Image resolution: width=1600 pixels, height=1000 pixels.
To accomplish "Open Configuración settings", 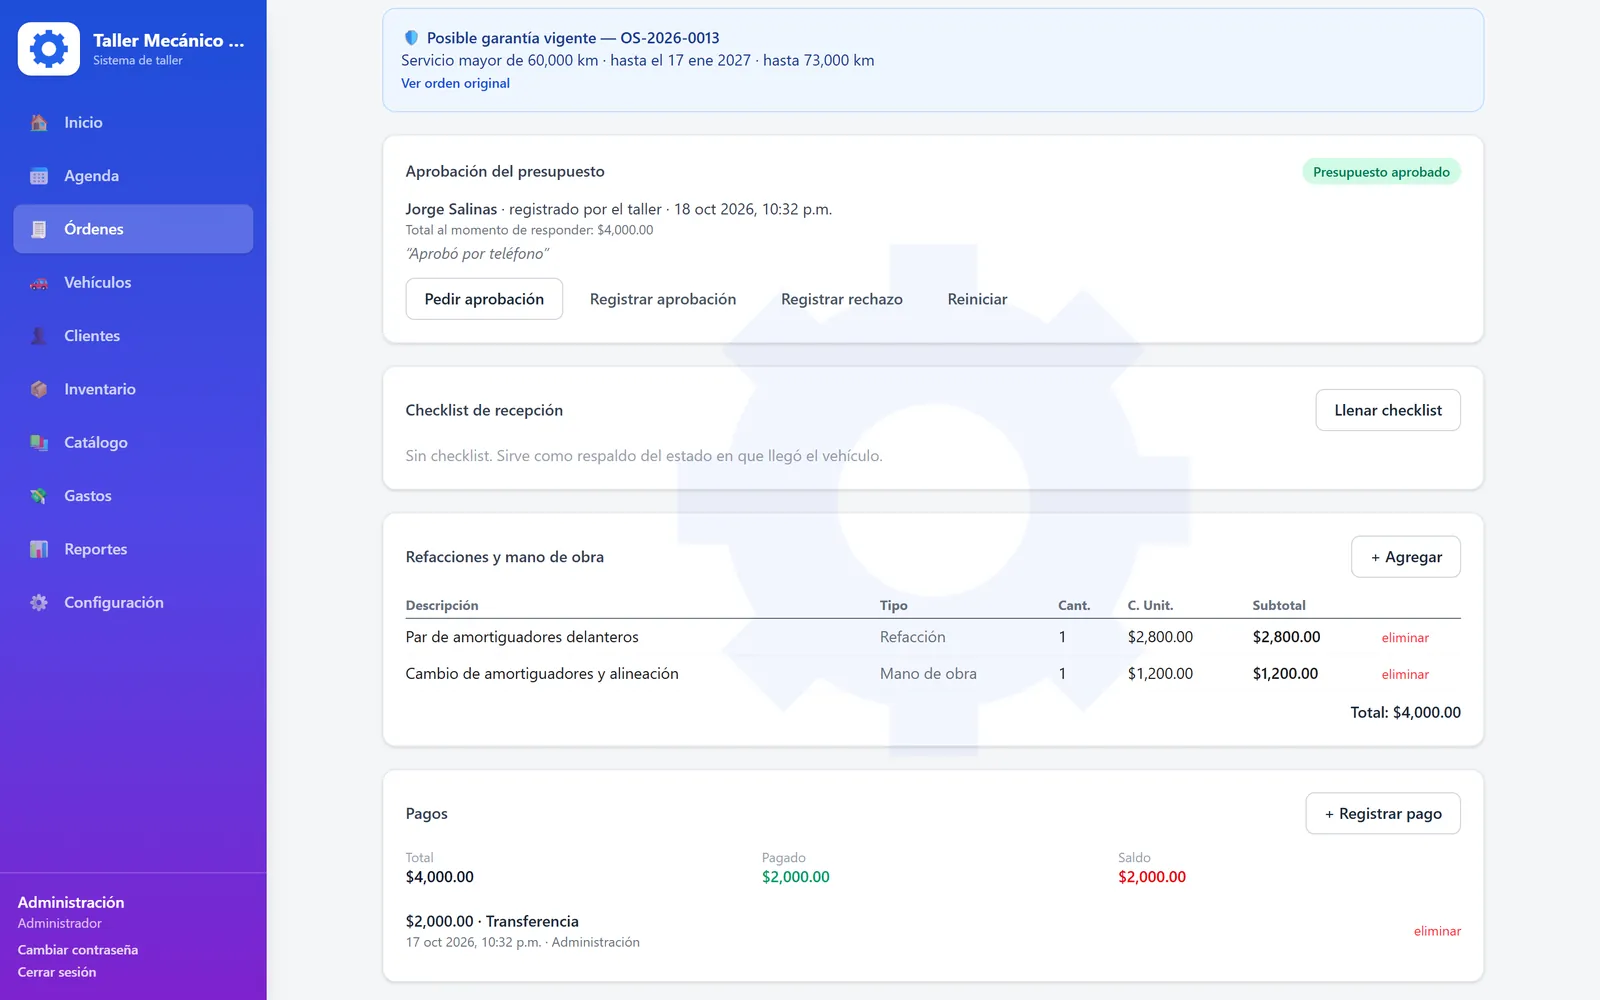I will click(x=133, y=602).
